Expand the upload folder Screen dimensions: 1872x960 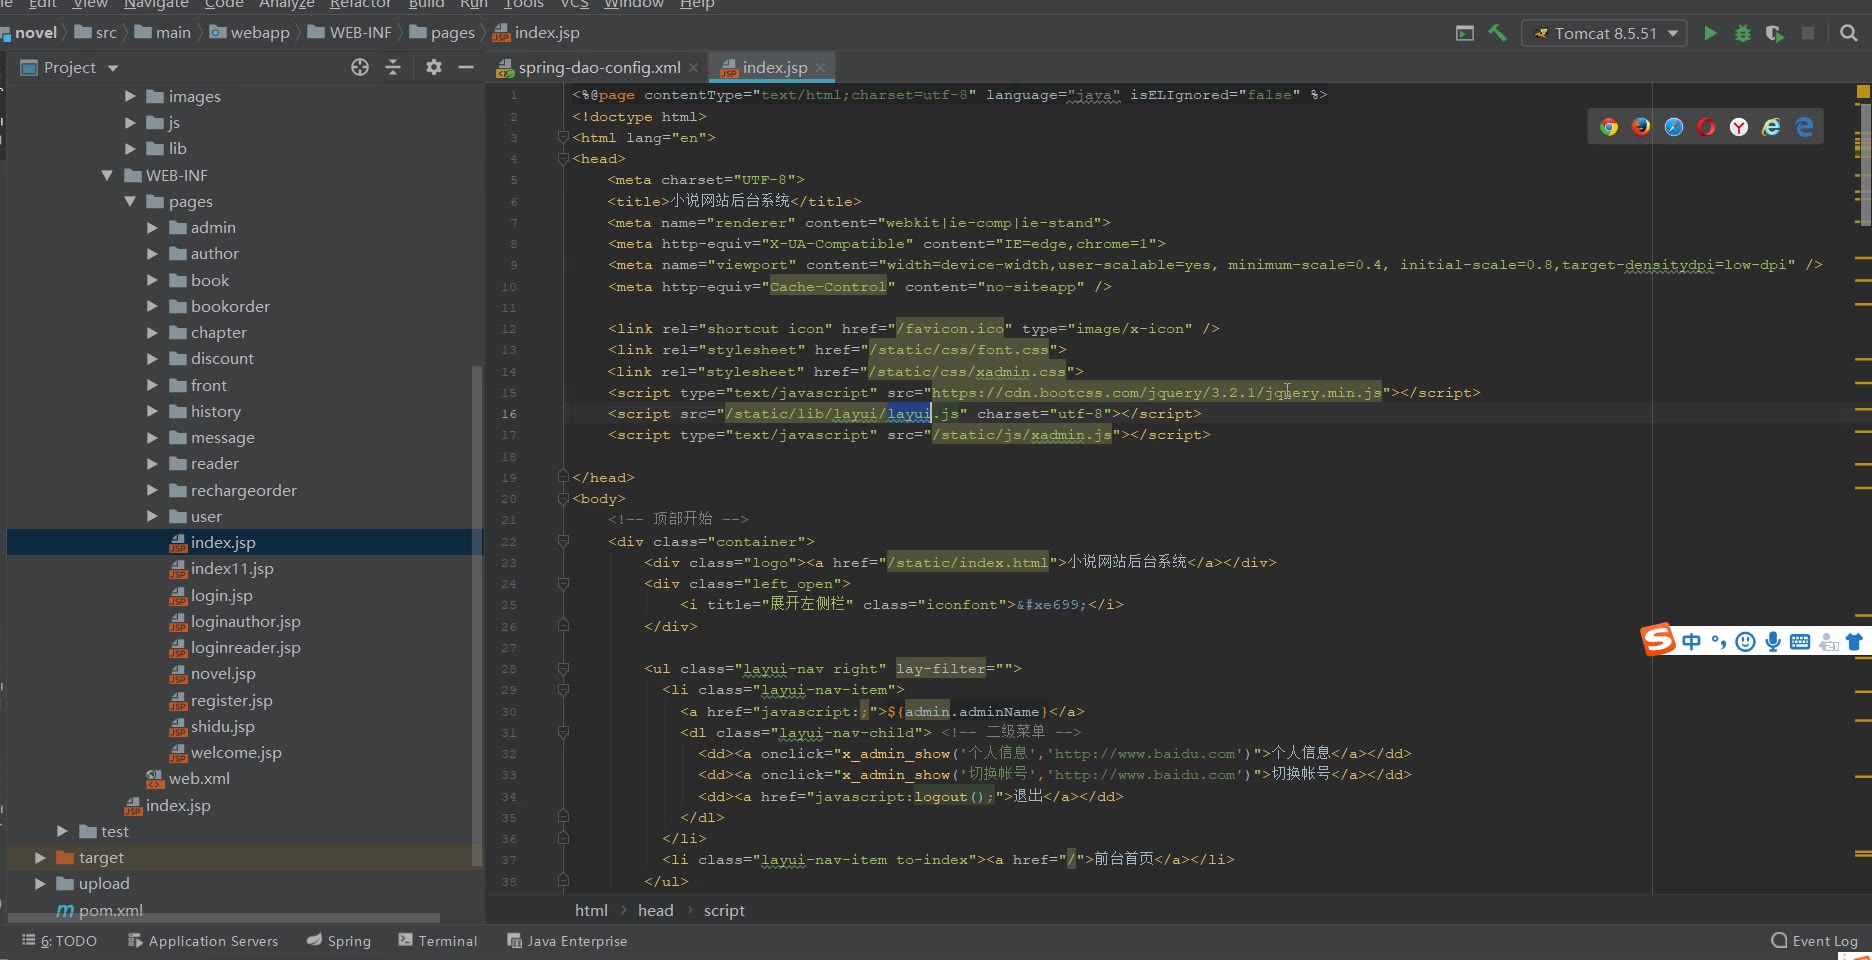40,883
